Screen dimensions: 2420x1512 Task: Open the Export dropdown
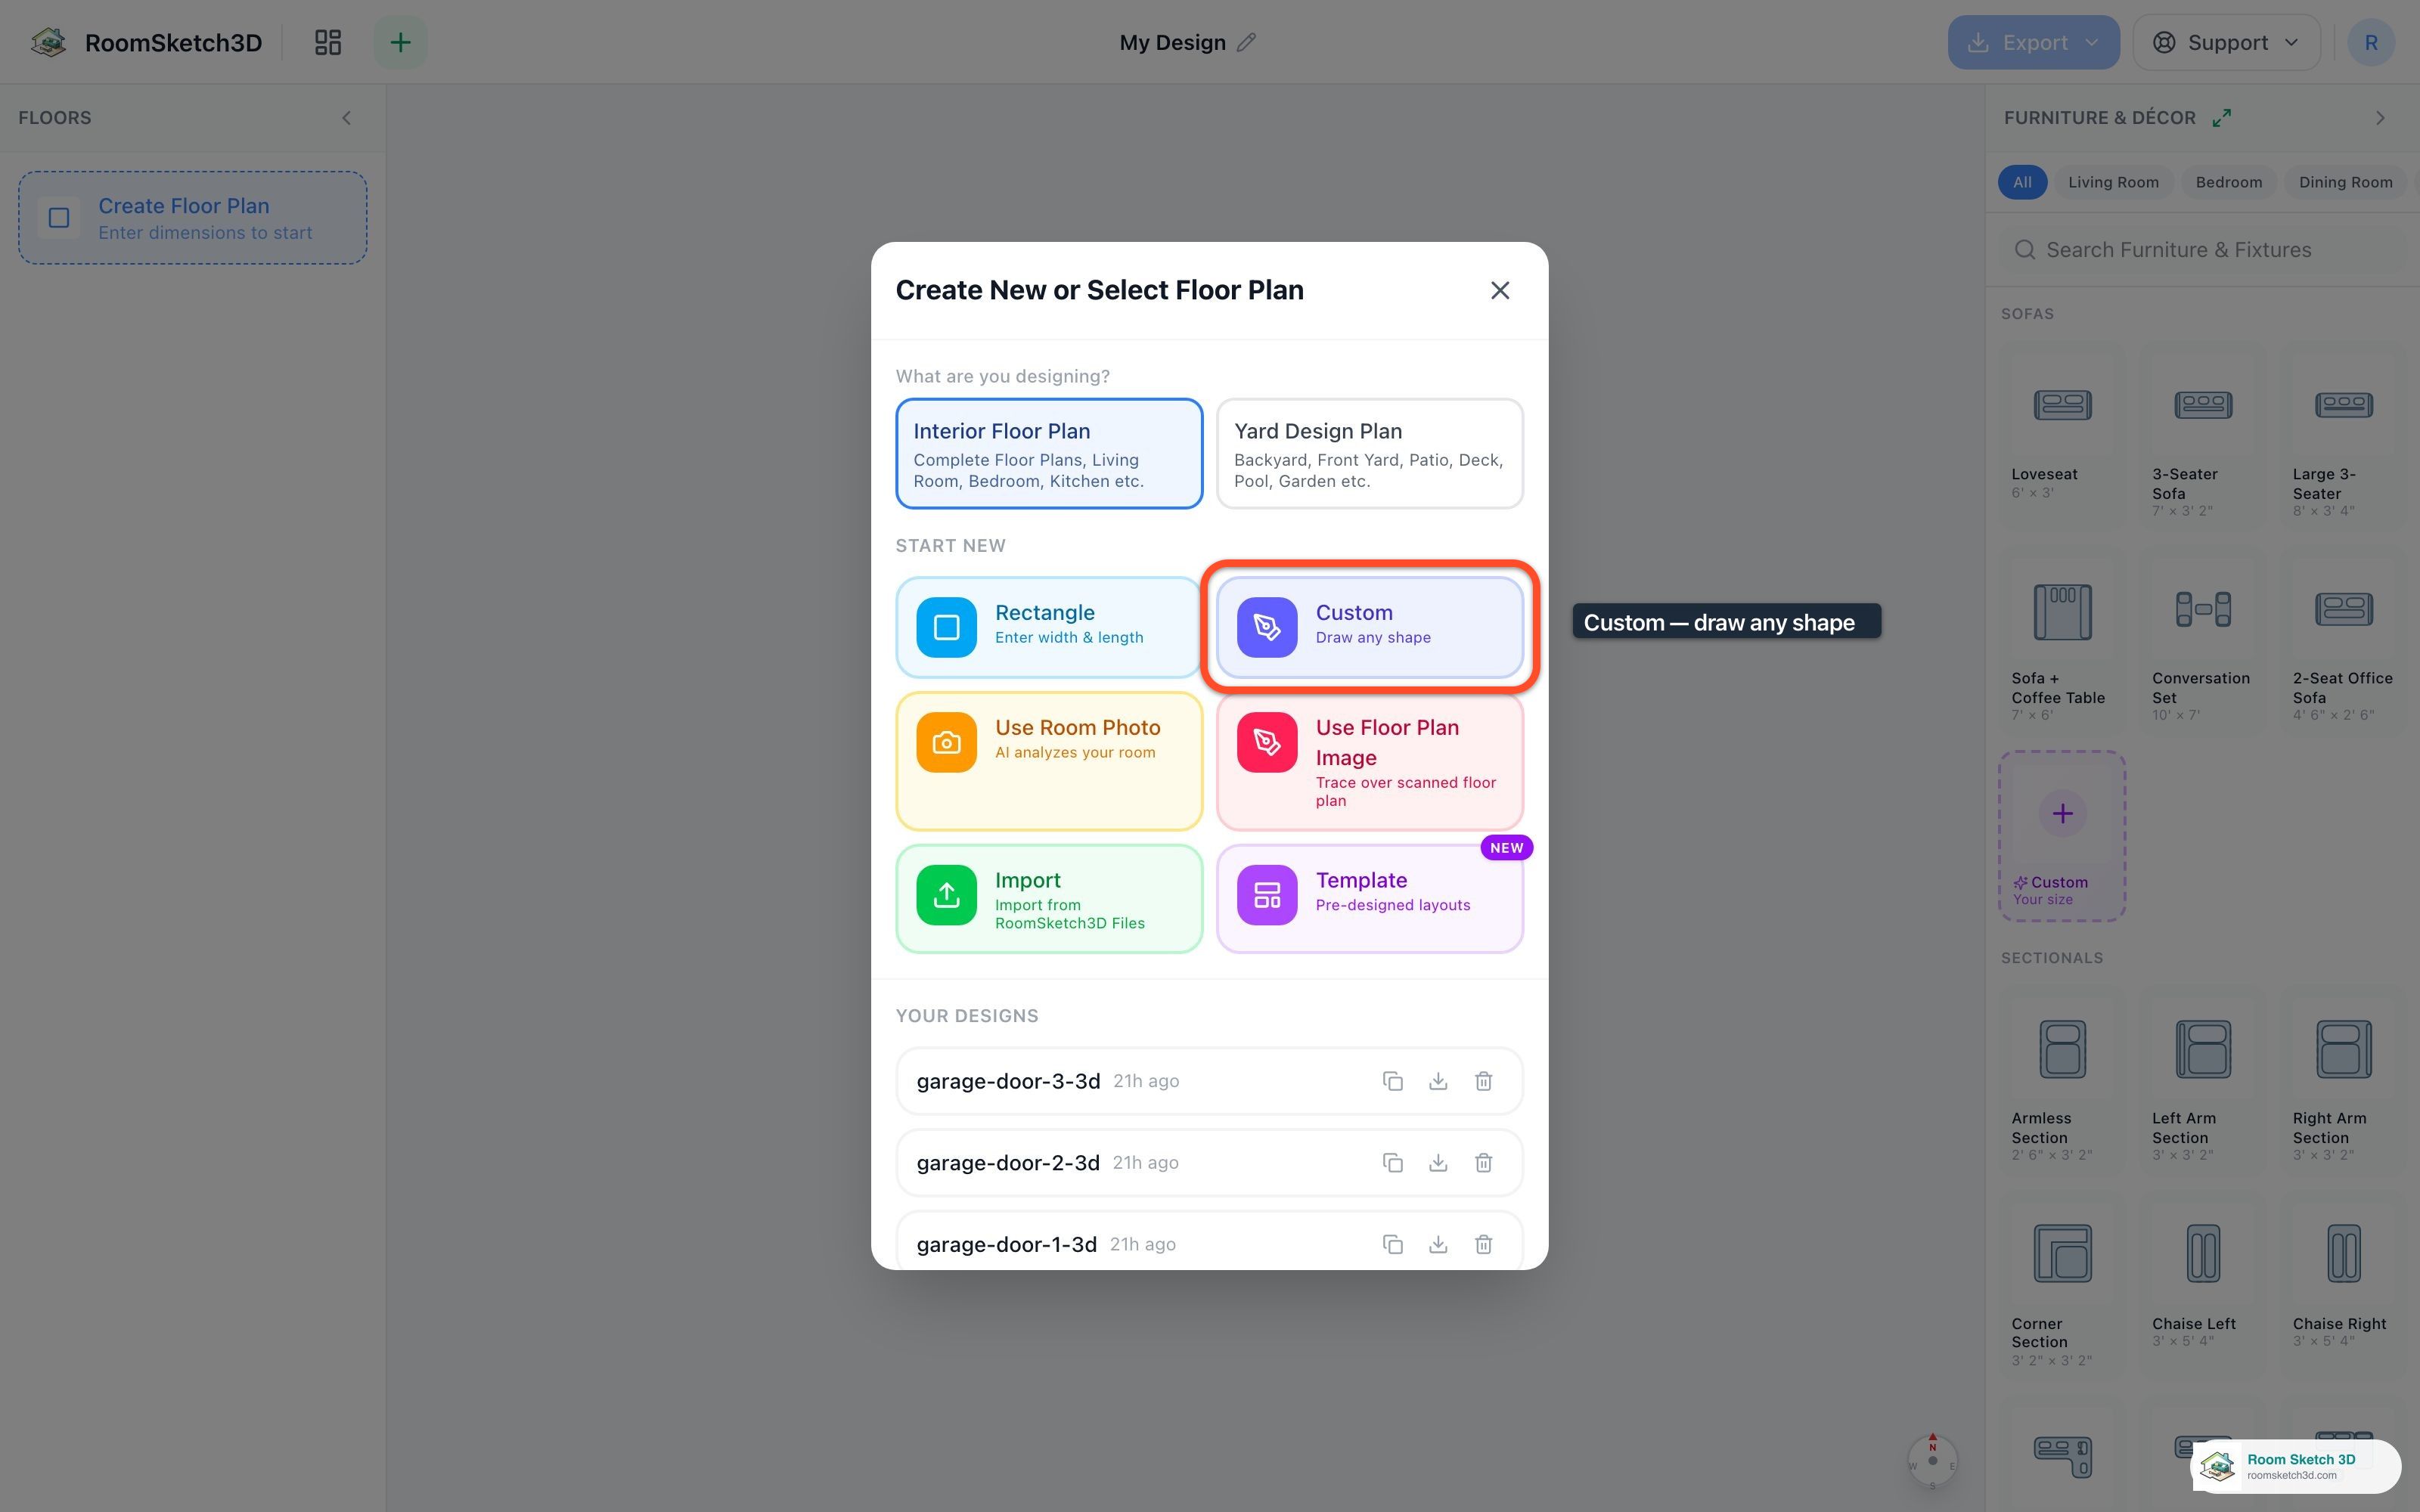pos(2033,42)
